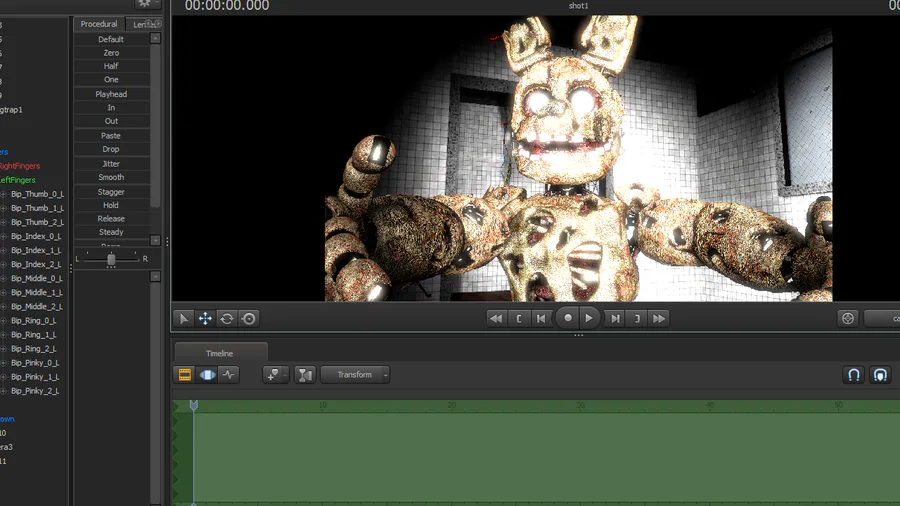The height and width of the screenshot is (506, 900).
Task: Open the bookmark dropdown arrow
Action: tap(285, 375)
